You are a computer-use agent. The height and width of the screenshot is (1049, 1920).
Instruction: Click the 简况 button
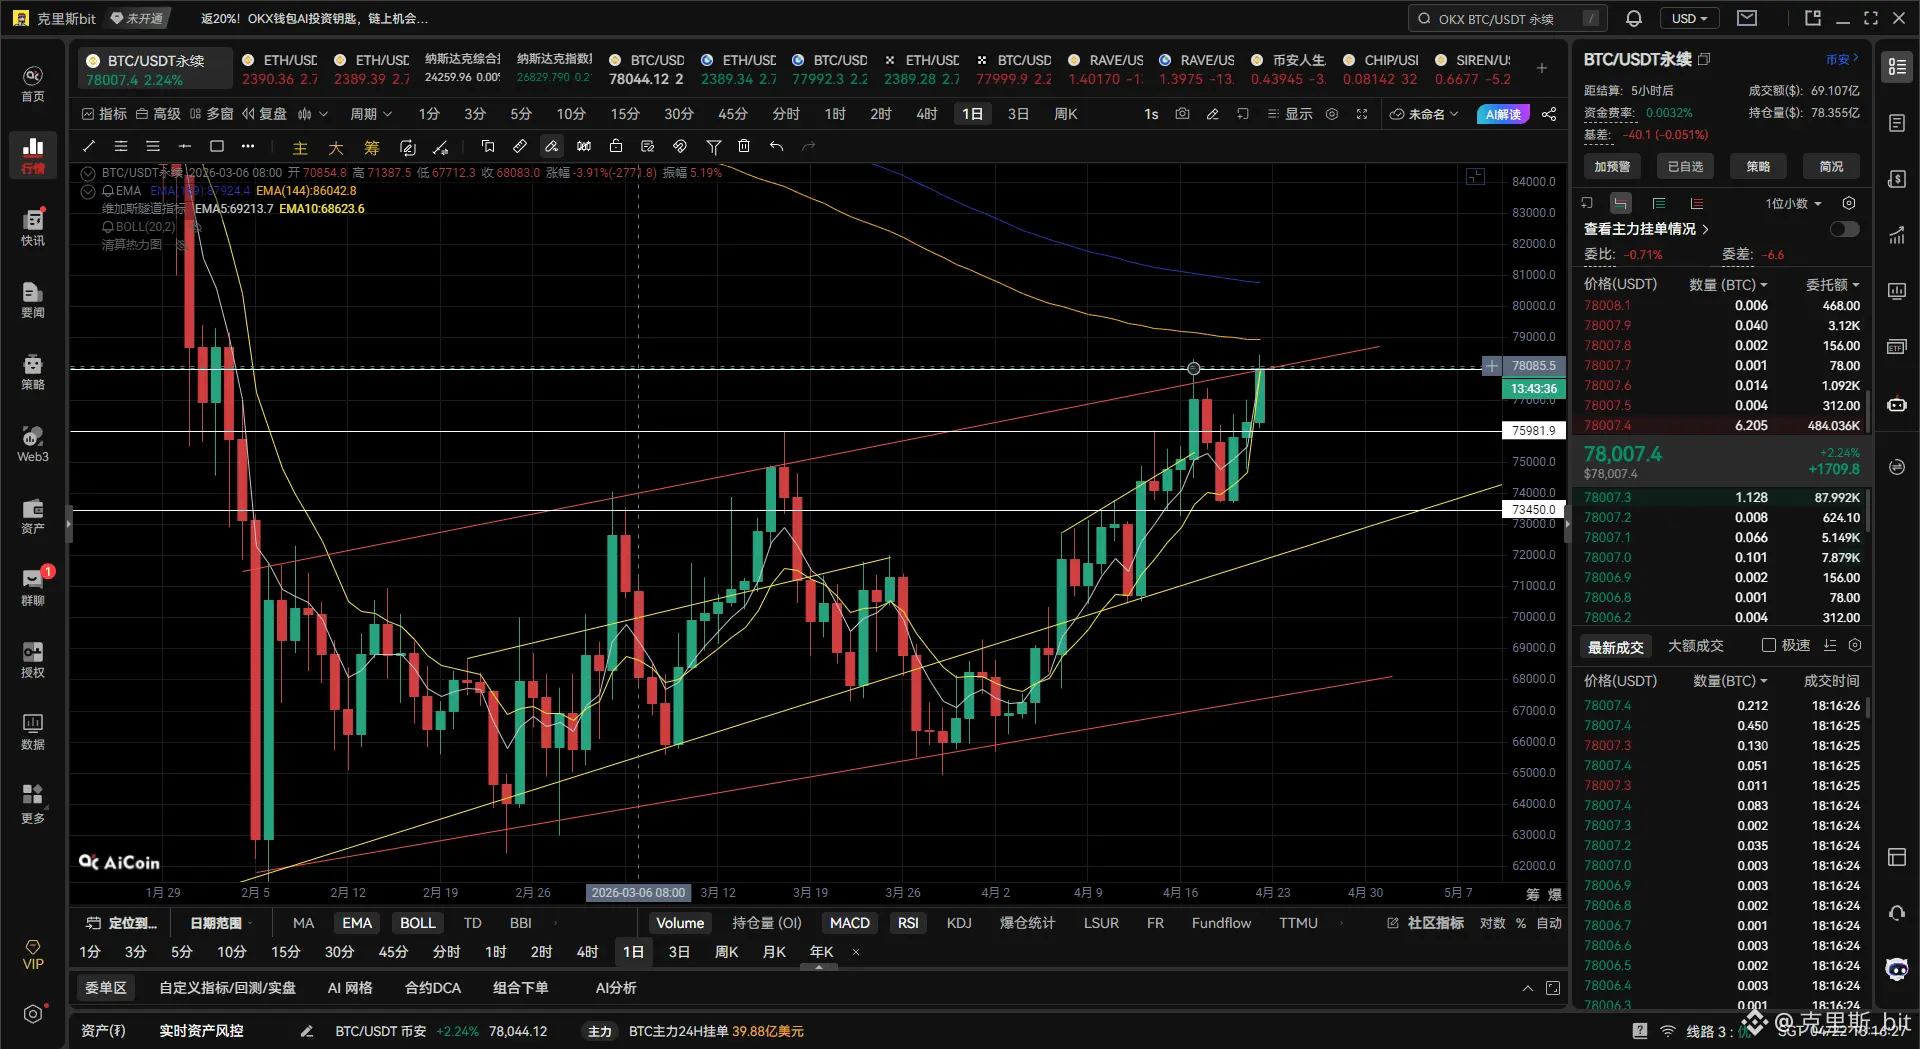(1831, 166)
